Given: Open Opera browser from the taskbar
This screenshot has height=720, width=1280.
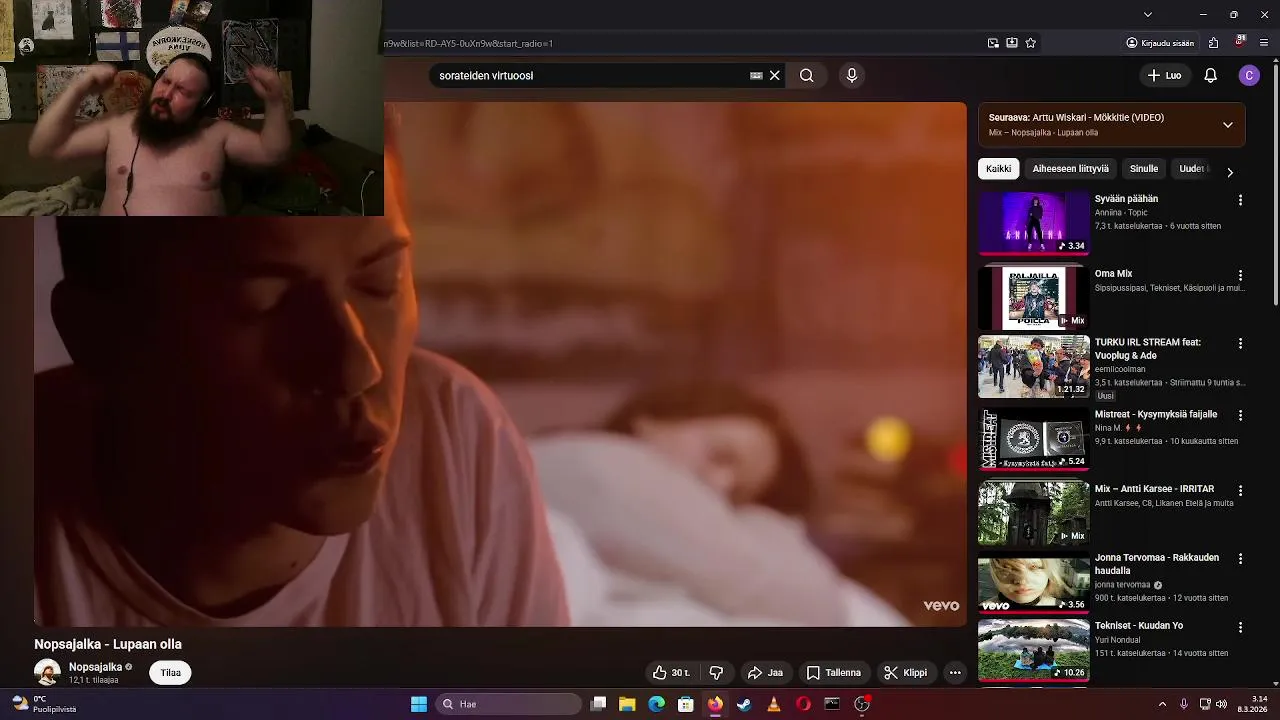Looking at the screenshot, I should pyautogui.click(x=803, y=704).
